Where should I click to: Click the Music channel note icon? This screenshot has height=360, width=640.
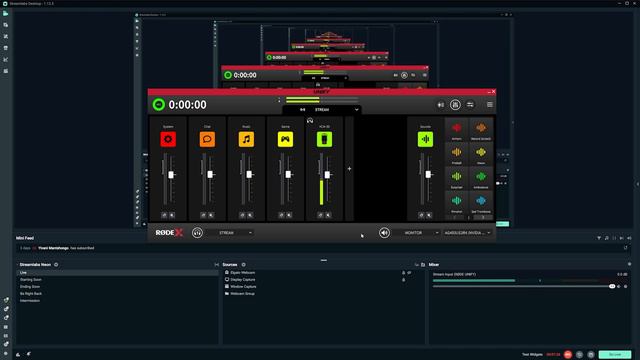pyautogui.click(x=246, y=139)
